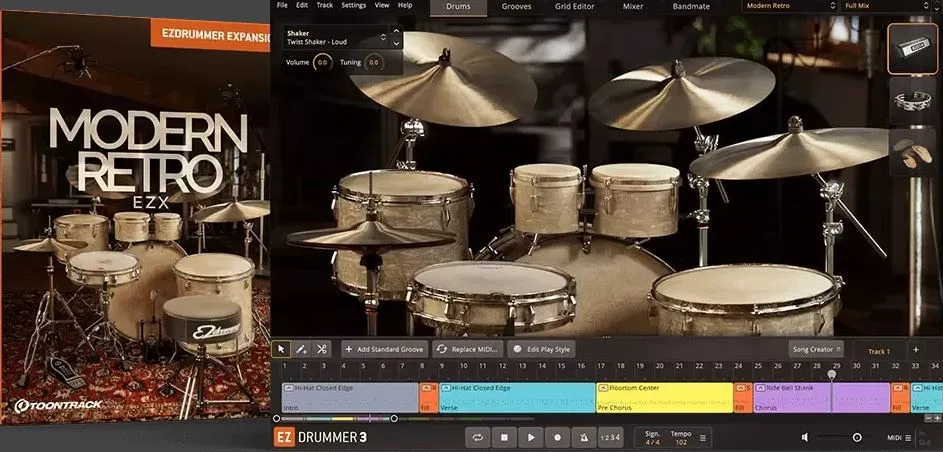
Task: Step to next instrument with down chevron
Action: tap(396, 43)
